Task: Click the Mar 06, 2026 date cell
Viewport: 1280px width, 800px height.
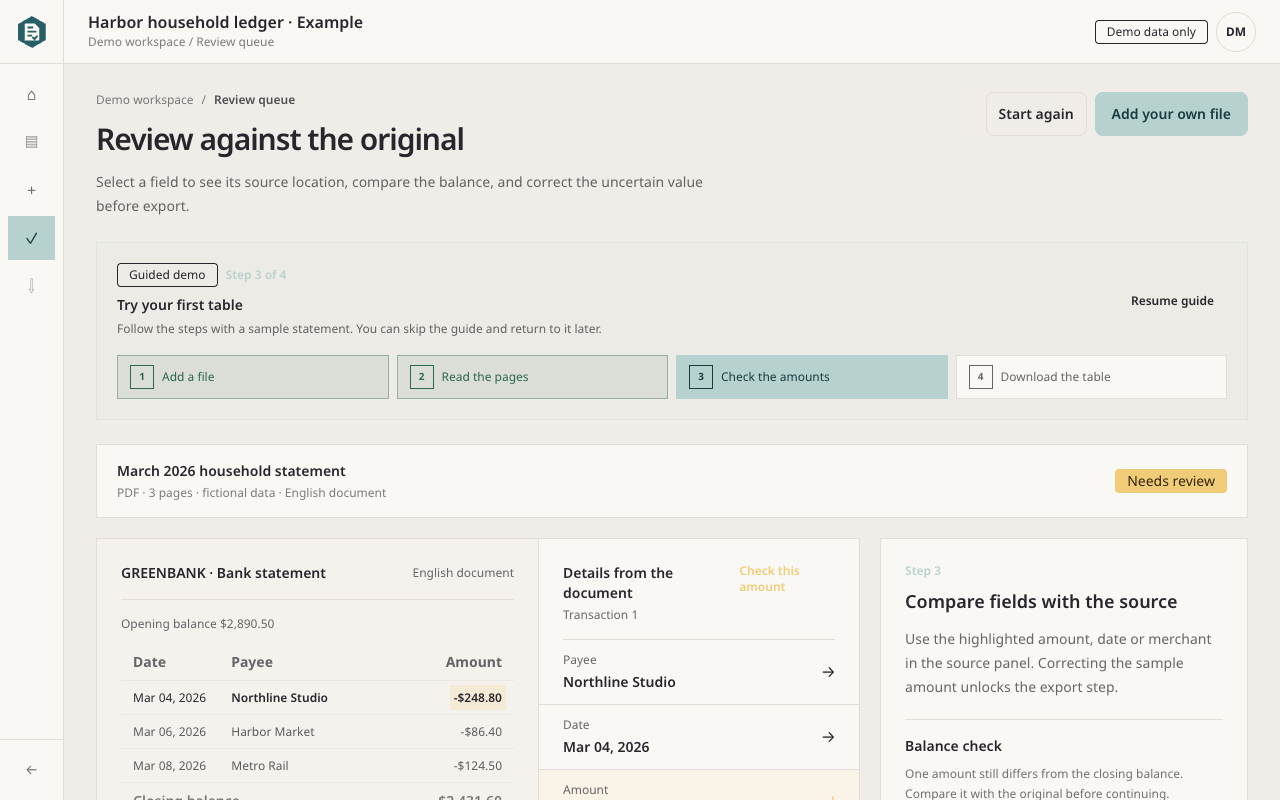Action: [x=169, y=732]
